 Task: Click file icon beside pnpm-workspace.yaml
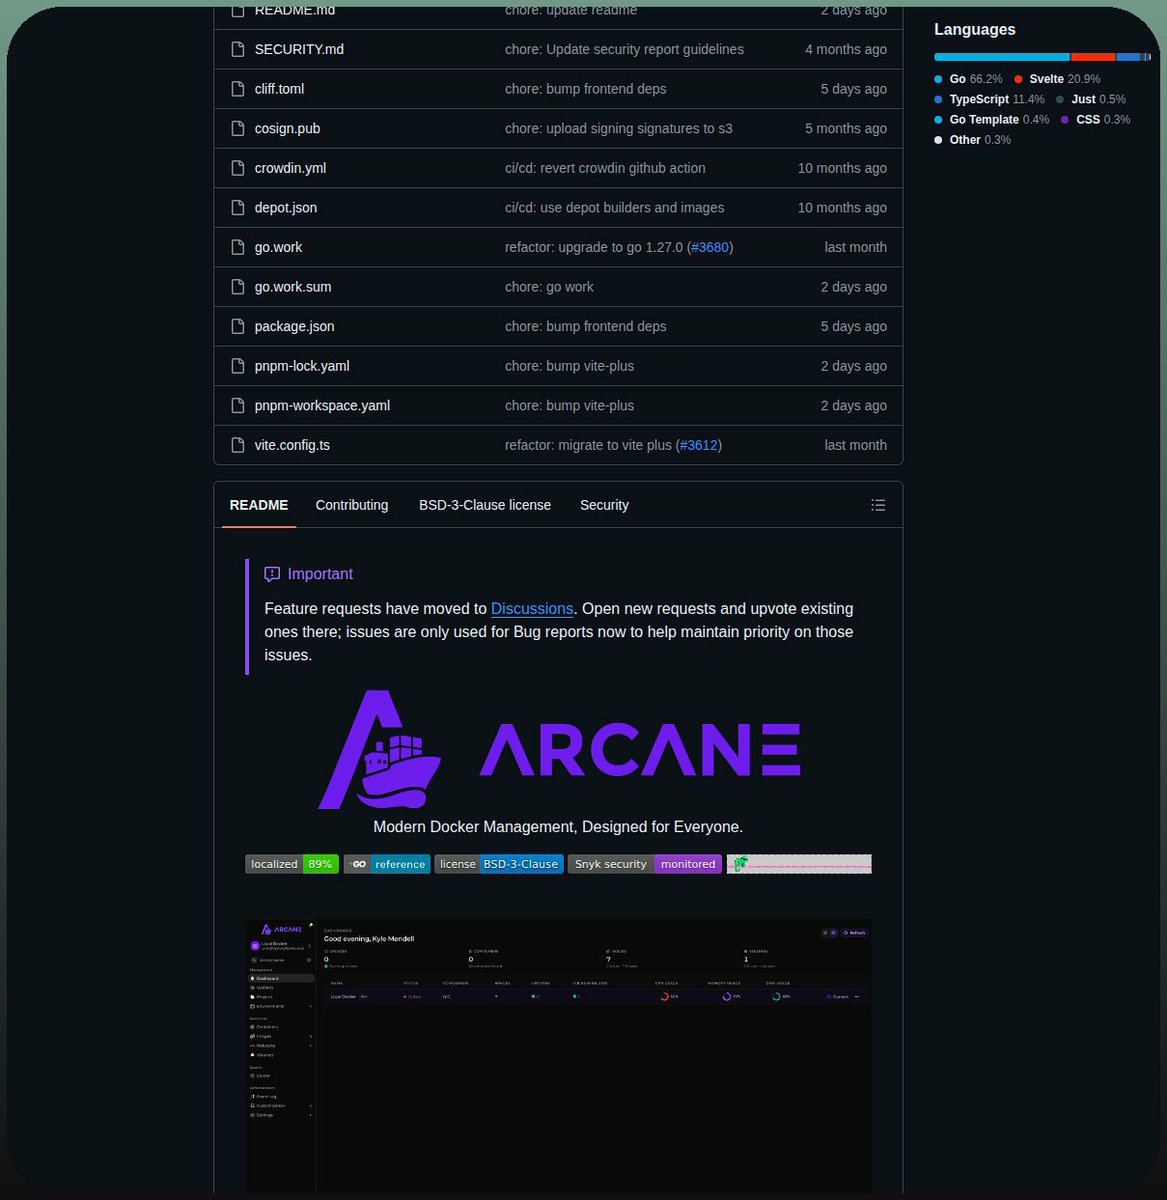coord(237,405)
